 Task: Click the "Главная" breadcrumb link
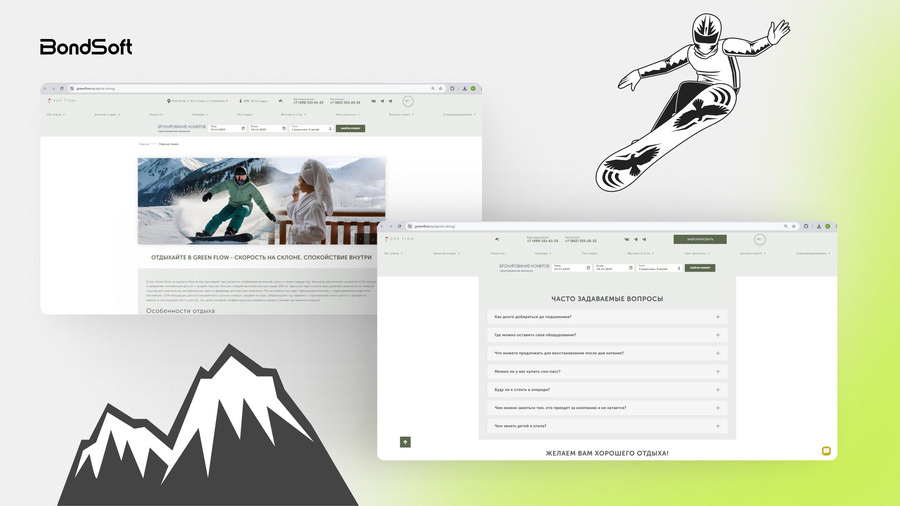144,145
